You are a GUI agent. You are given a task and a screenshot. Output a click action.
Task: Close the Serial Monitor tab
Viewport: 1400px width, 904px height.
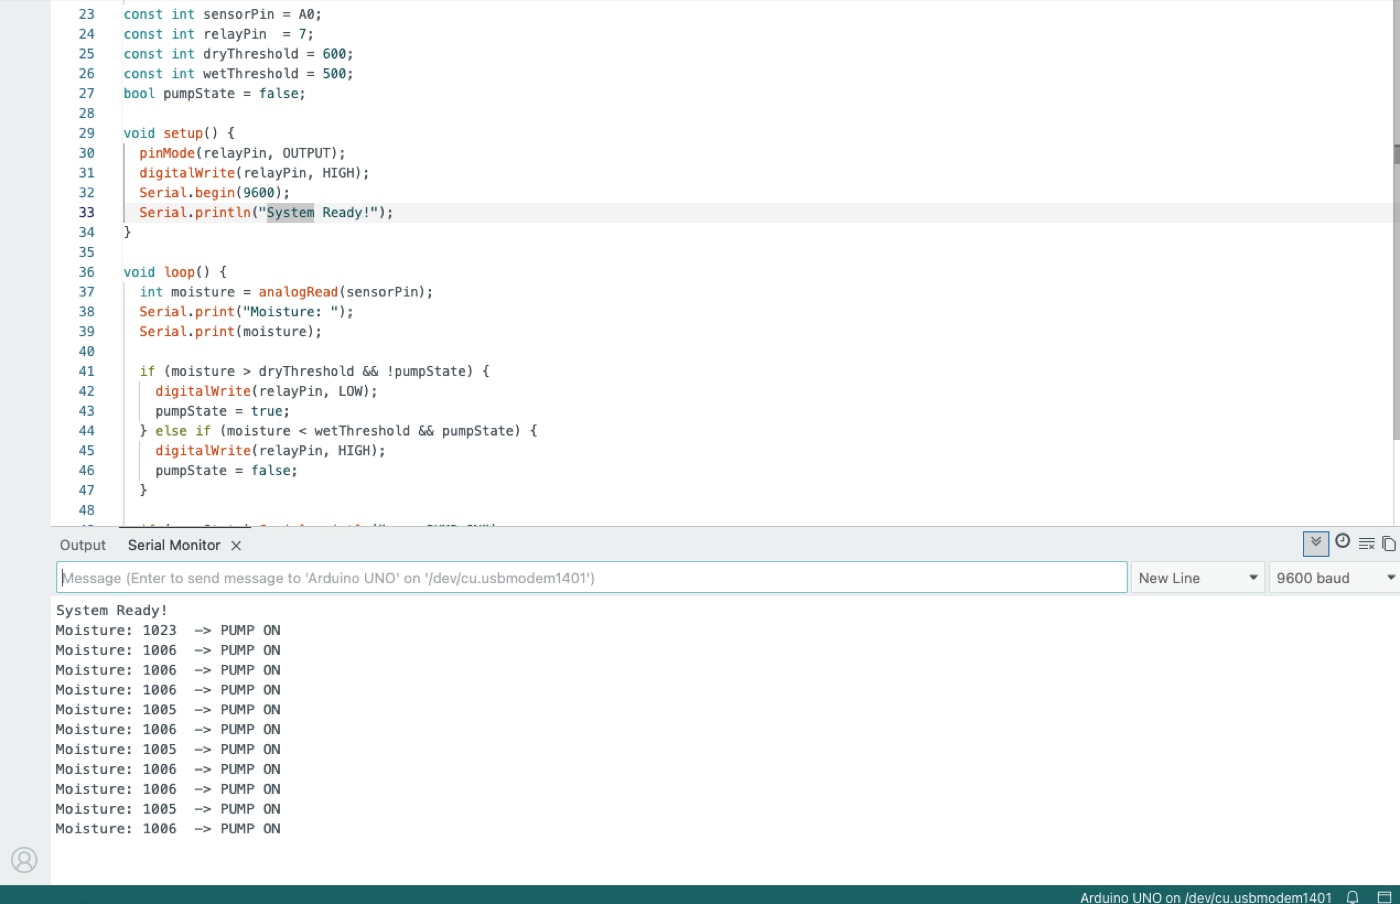(236, 545)
